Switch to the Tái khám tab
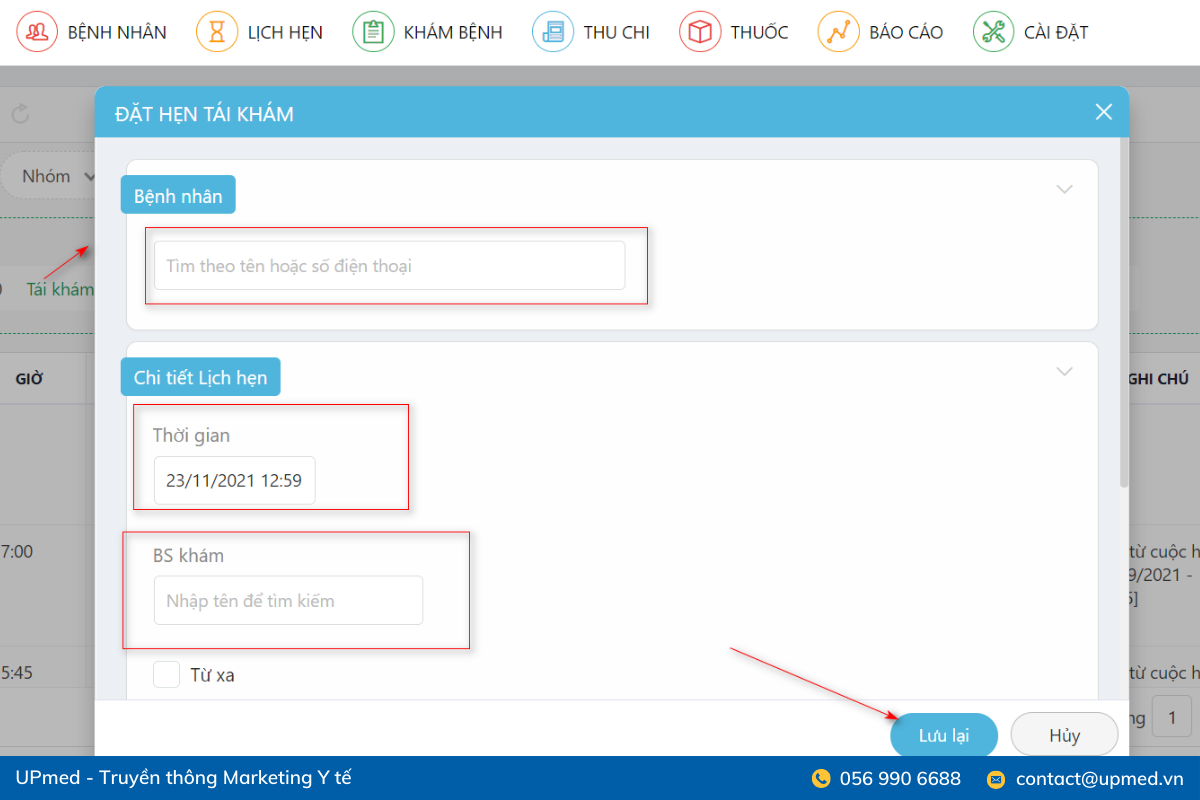Image resolution: width=1200 pixels, height=800 pixels. click(60, 290)
